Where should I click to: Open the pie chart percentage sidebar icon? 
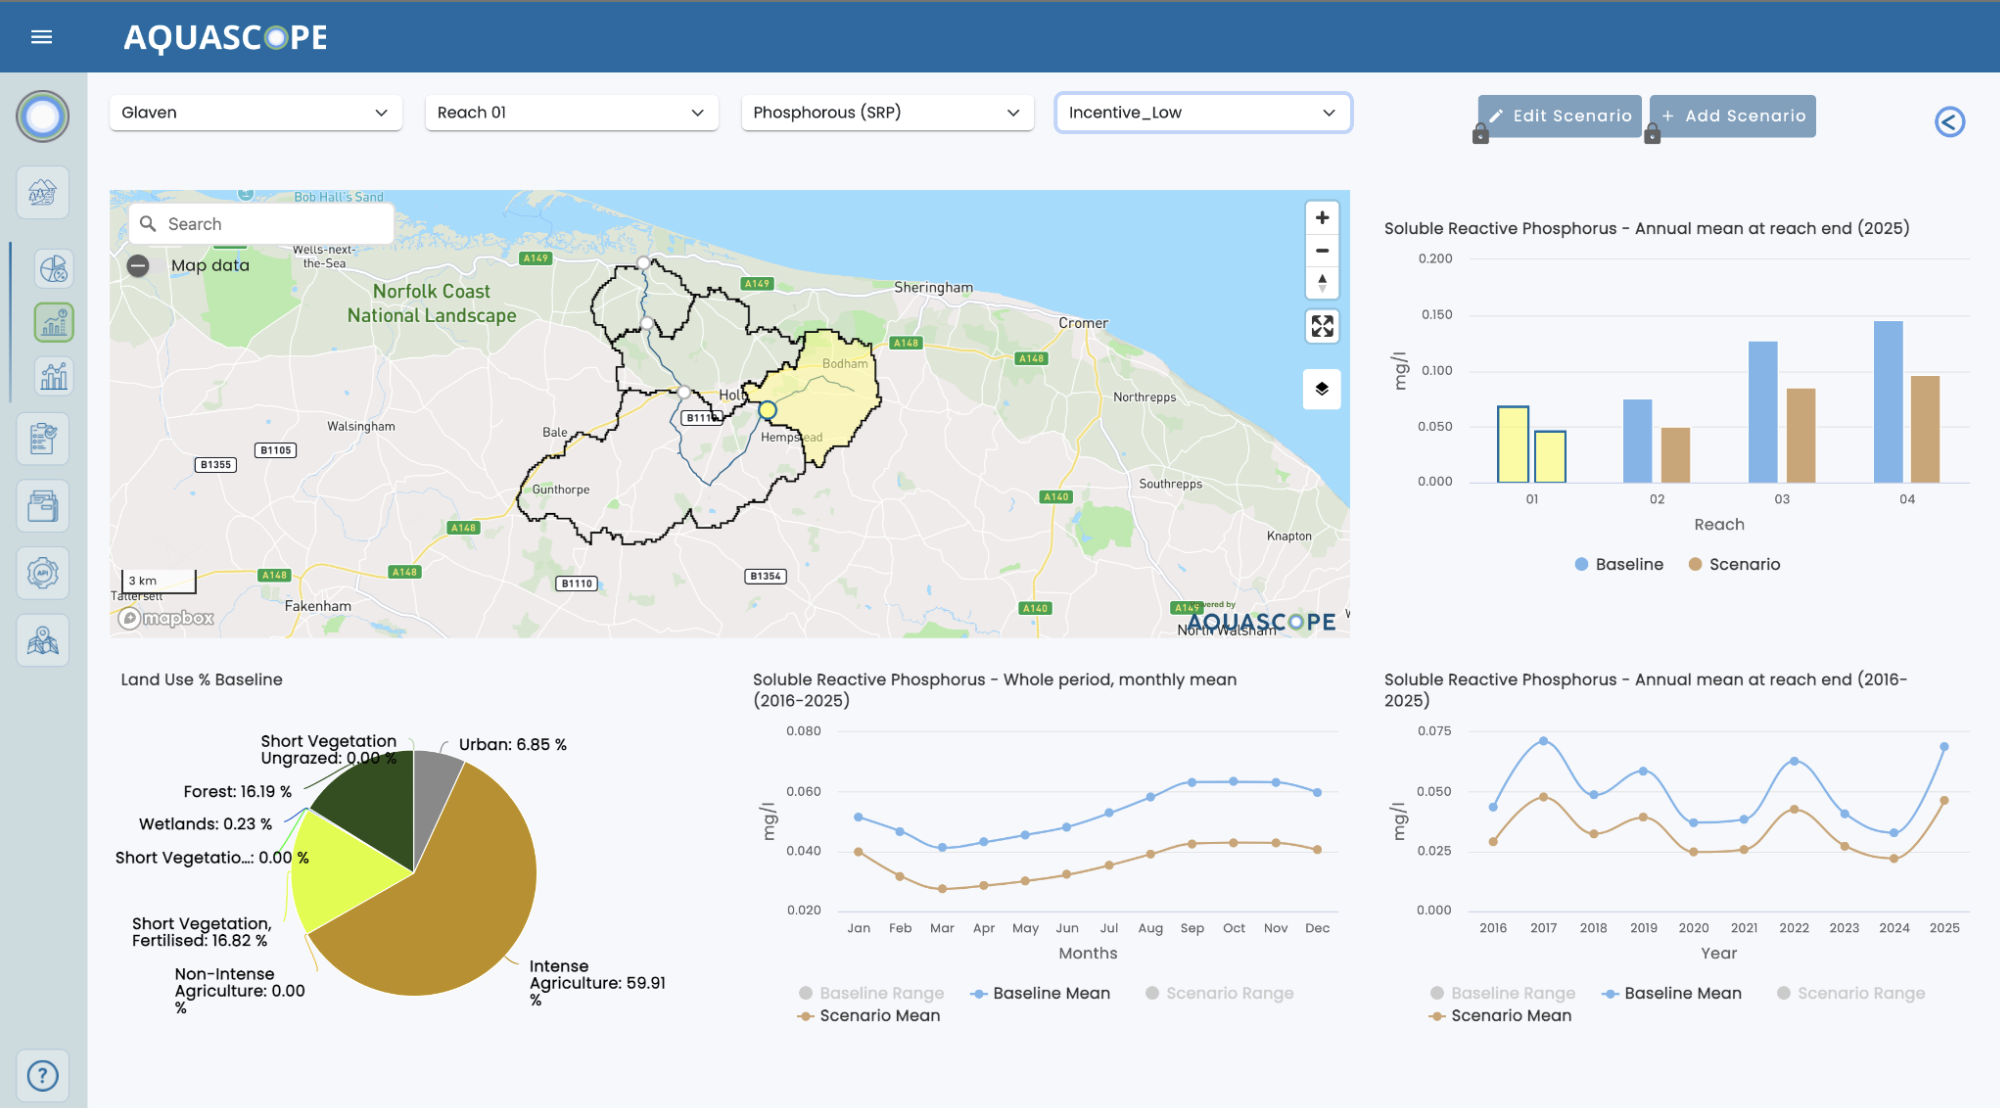click(x=54, y=268)
